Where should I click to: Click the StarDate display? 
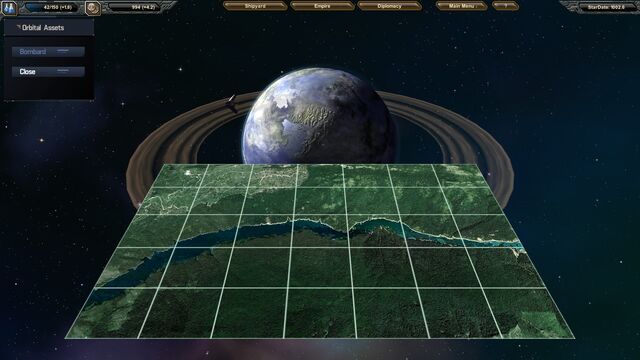click(606, 7)
